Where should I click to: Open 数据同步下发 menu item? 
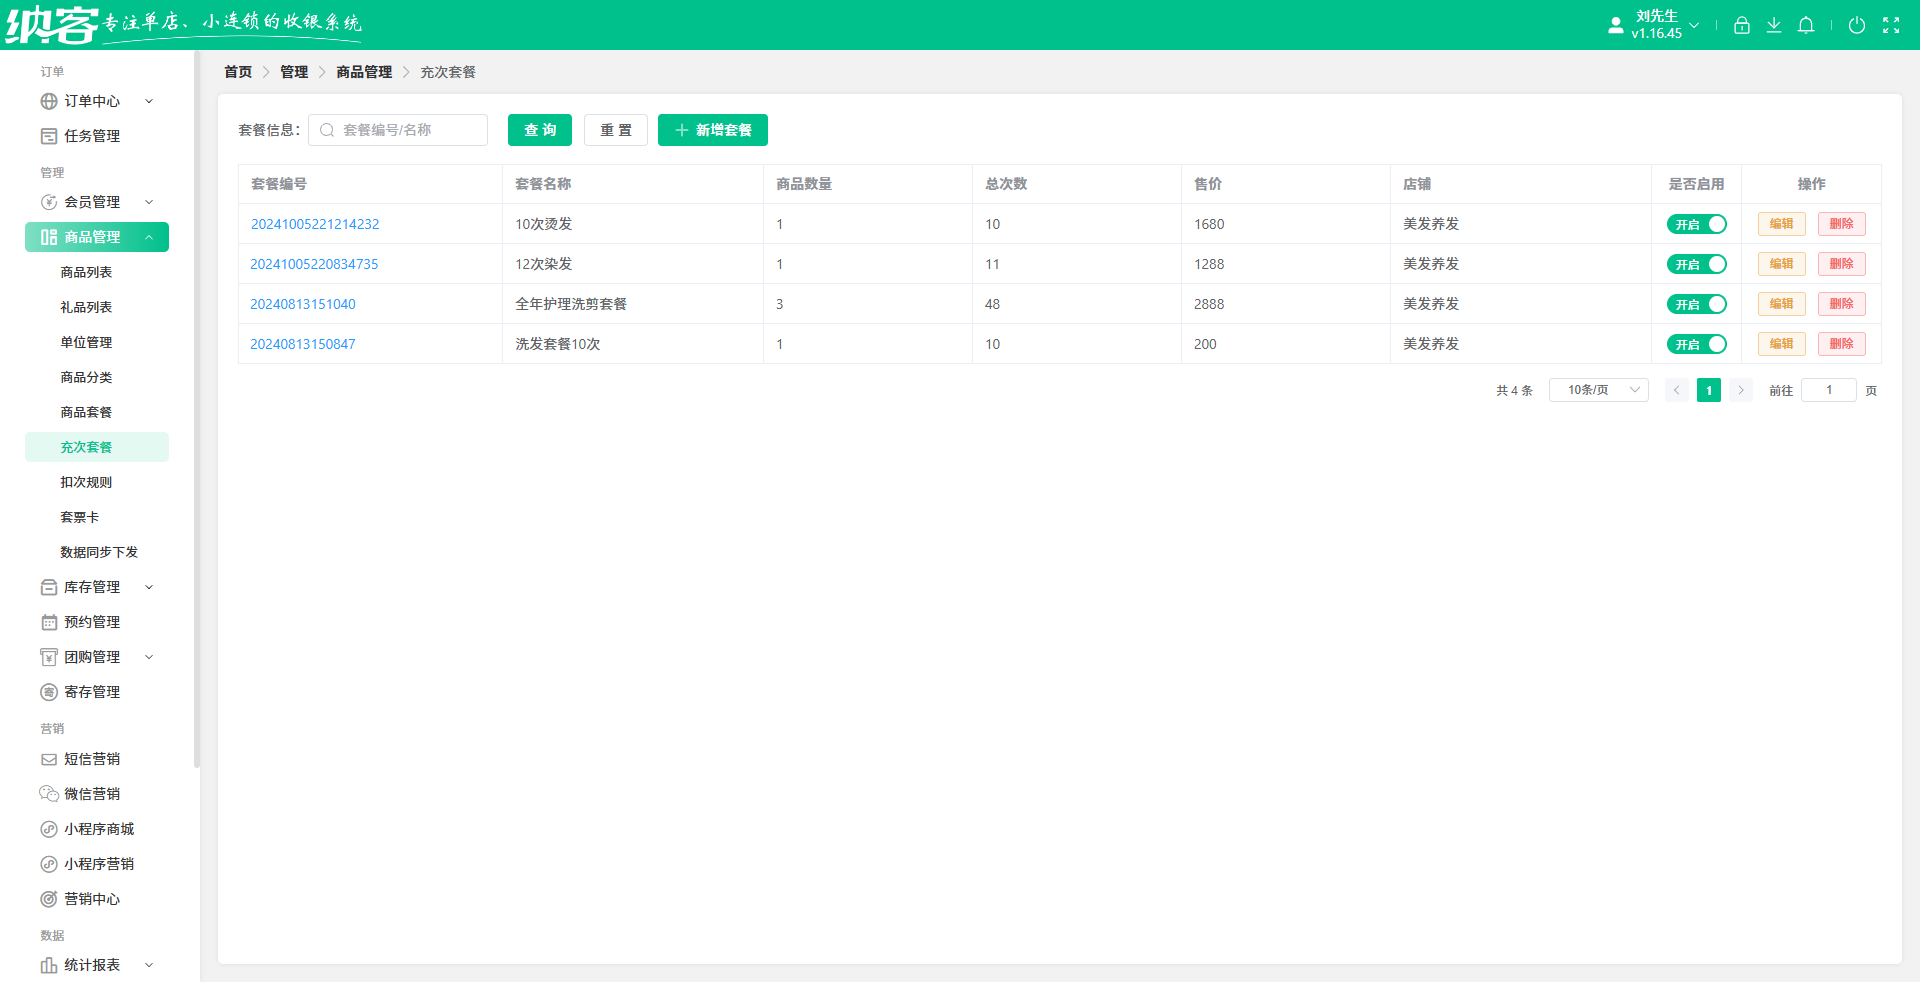tap(97, 552)
